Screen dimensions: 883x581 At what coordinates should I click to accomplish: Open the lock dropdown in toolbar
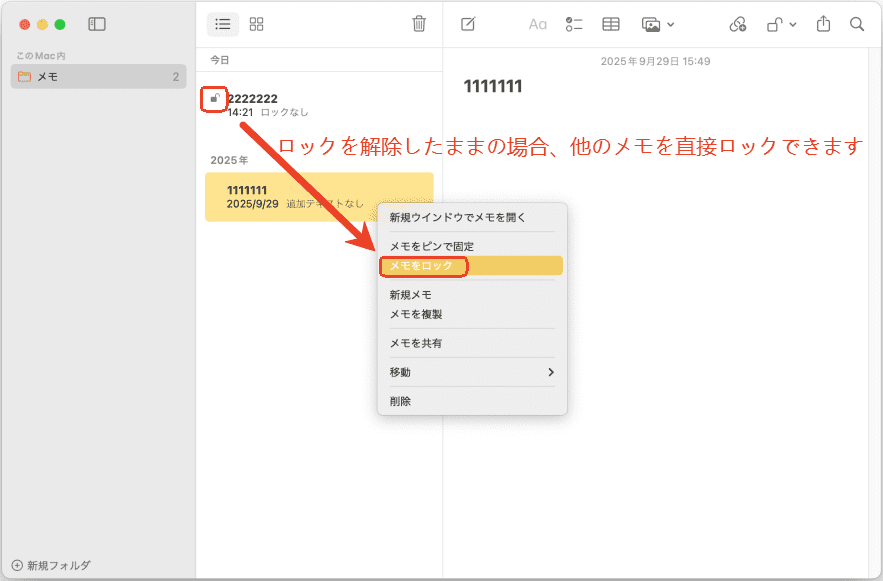tap(781, 24)
